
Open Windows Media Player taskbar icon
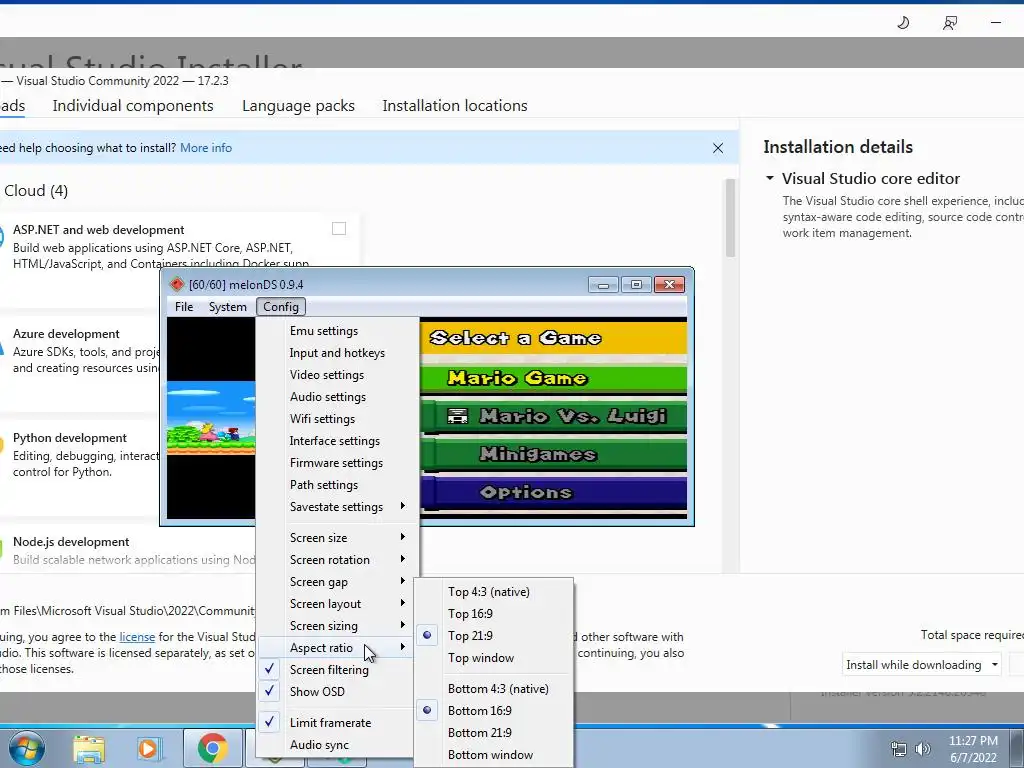148,748
